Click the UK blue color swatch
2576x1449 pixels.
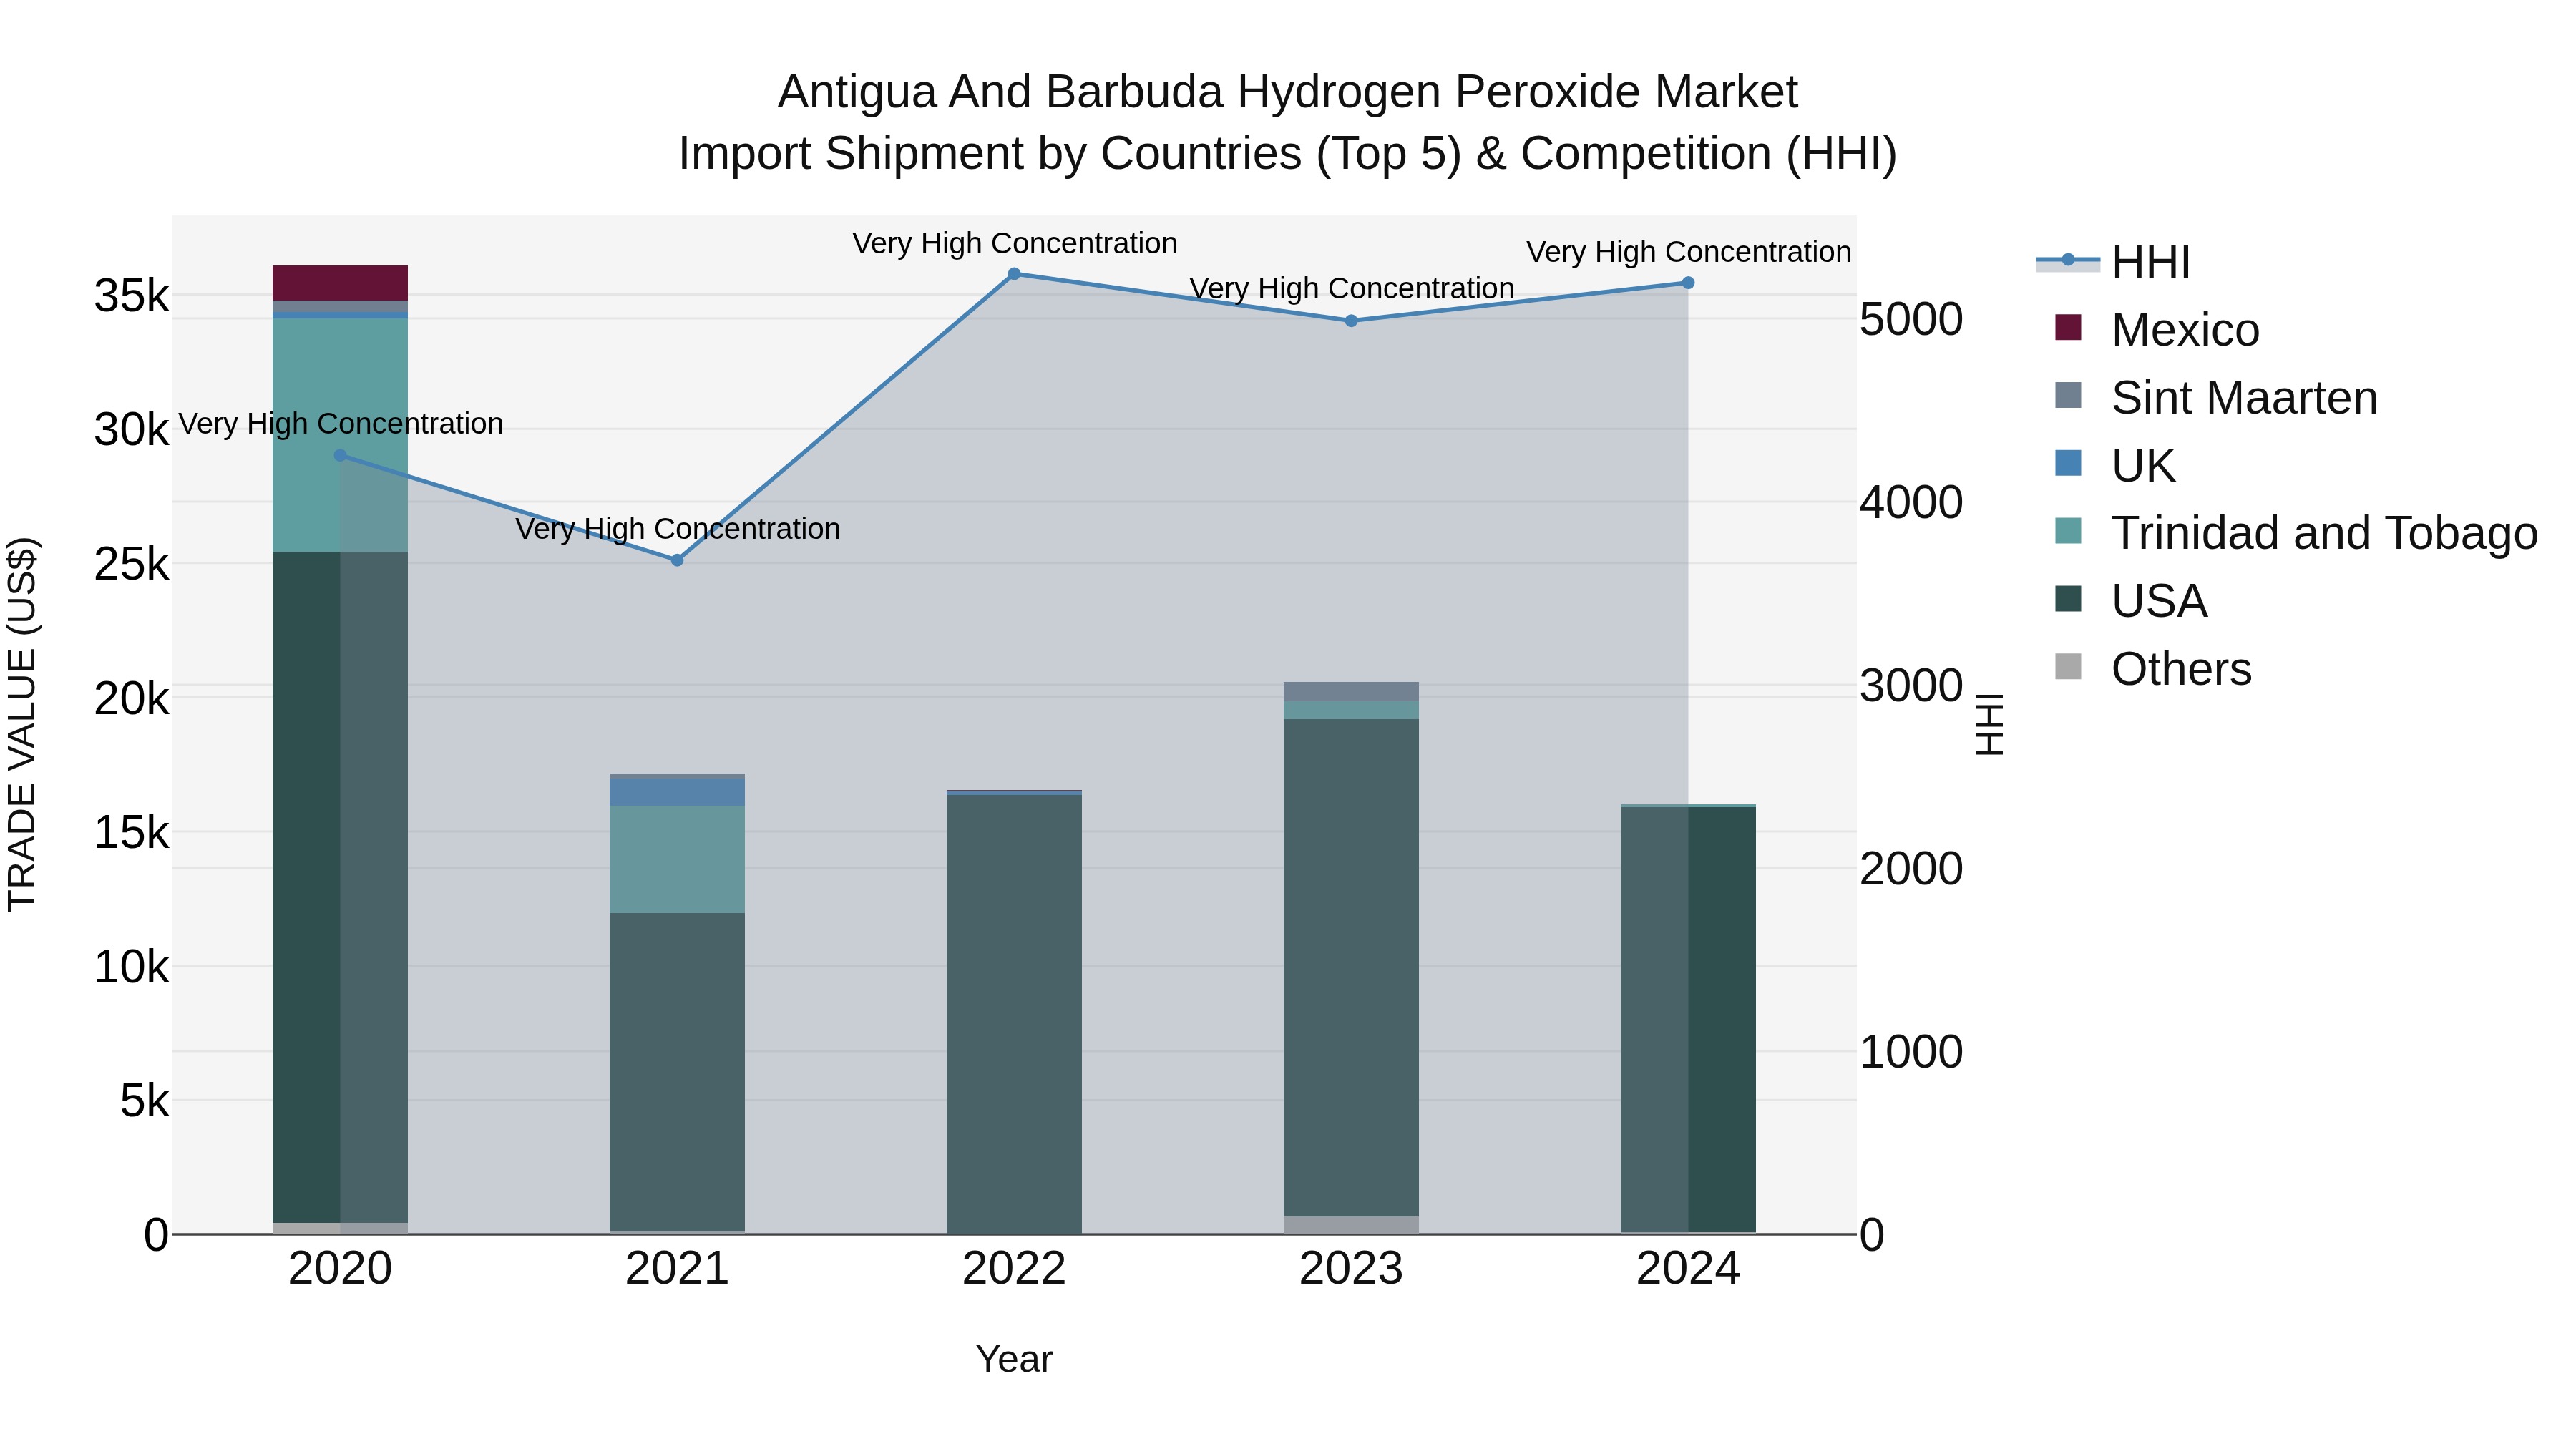2068,463
